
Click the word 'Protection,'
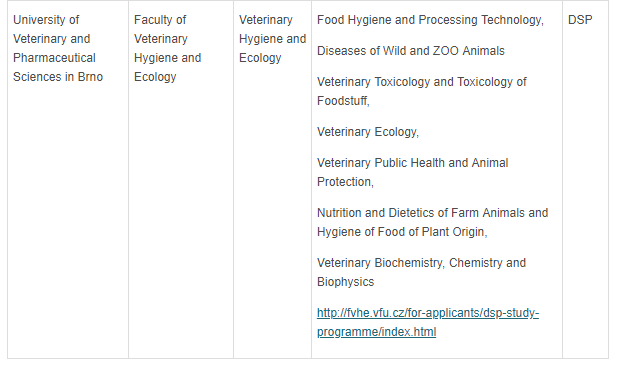(x=345, y=182)
